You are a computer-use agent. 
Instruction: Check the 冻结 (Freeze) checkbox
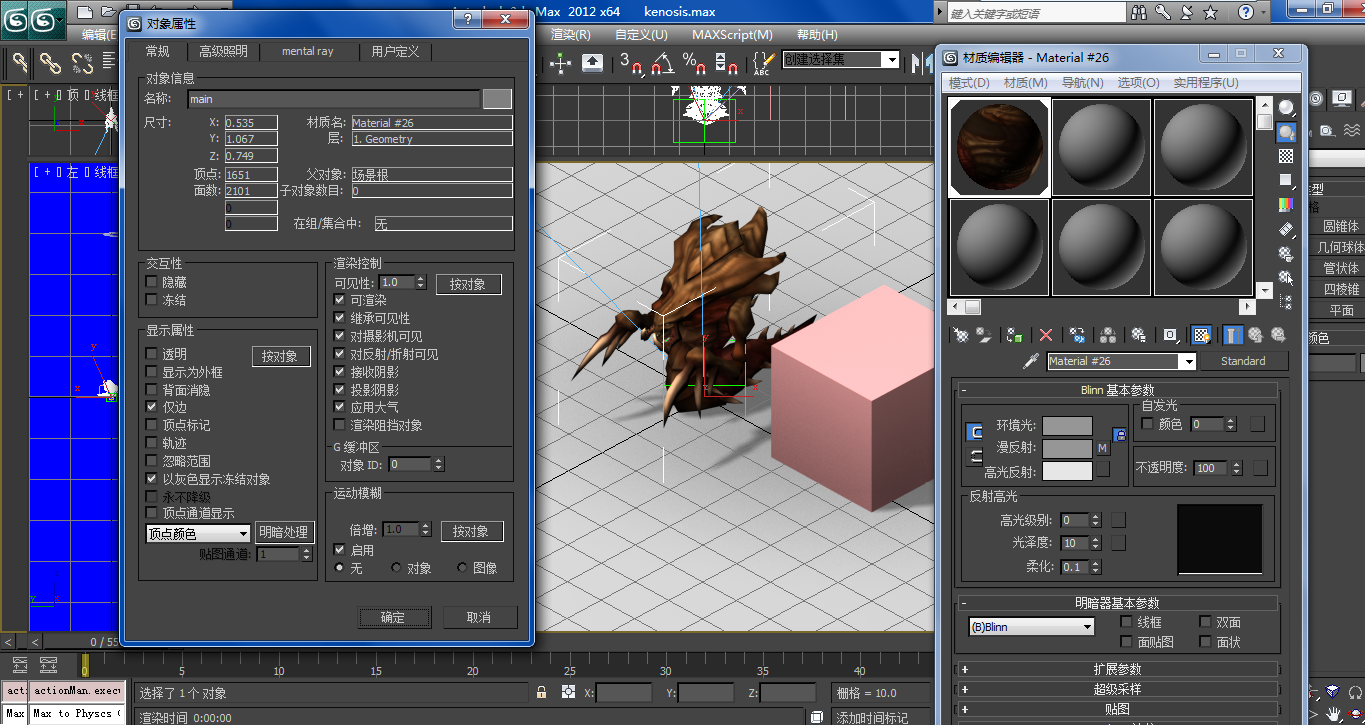point(152,300)
